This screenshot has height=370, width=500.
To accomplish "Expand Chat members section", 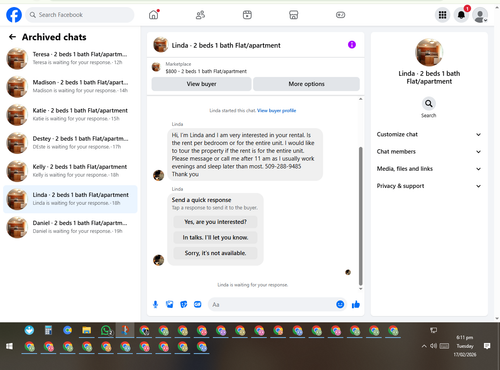I will point(429,152).
